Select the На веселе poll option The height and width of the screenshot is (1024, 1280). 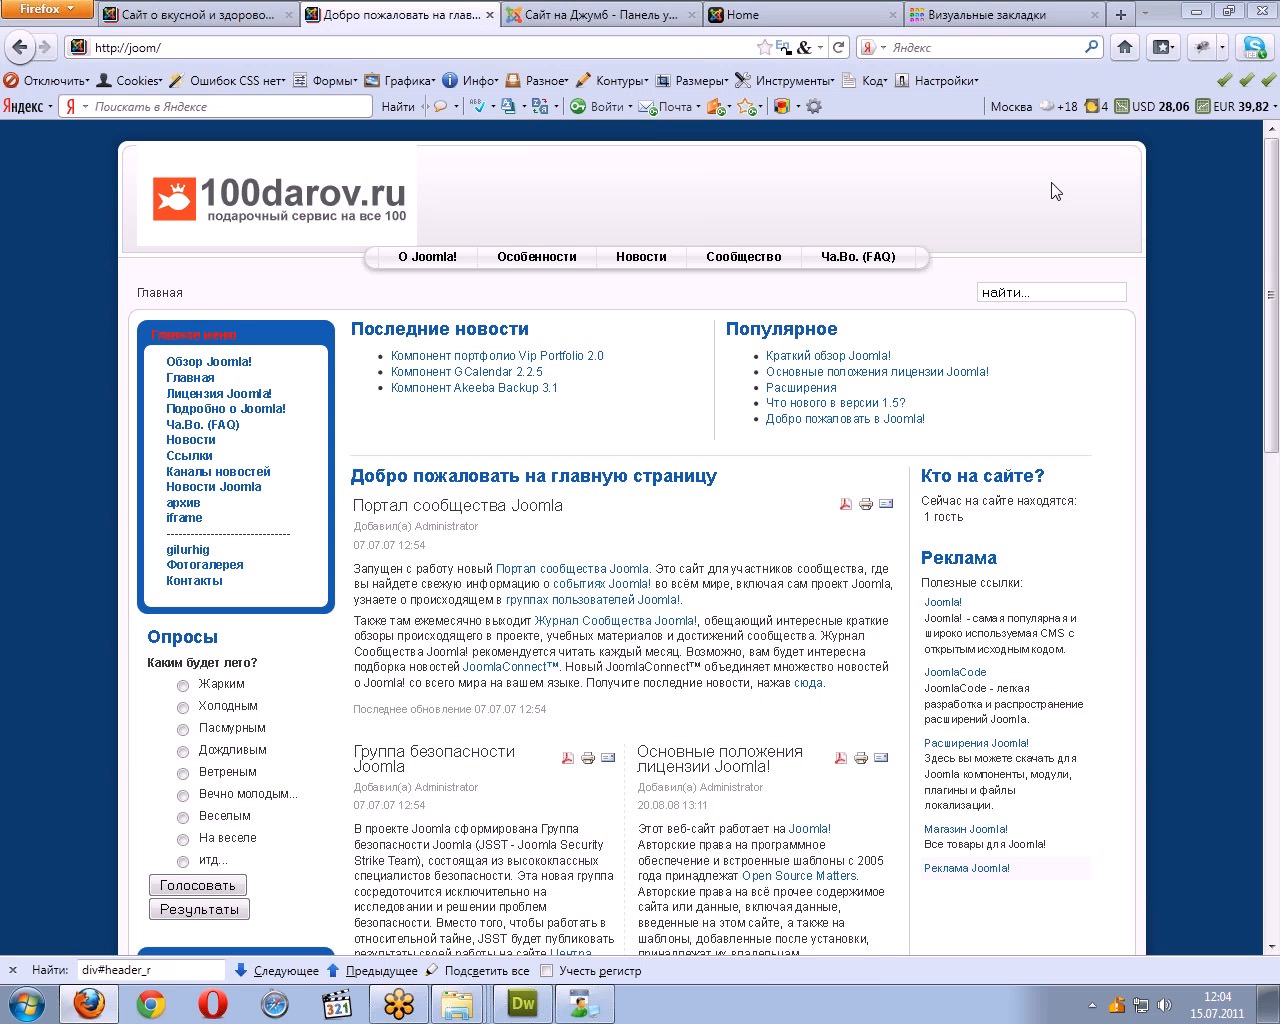[x=183, y=840]
